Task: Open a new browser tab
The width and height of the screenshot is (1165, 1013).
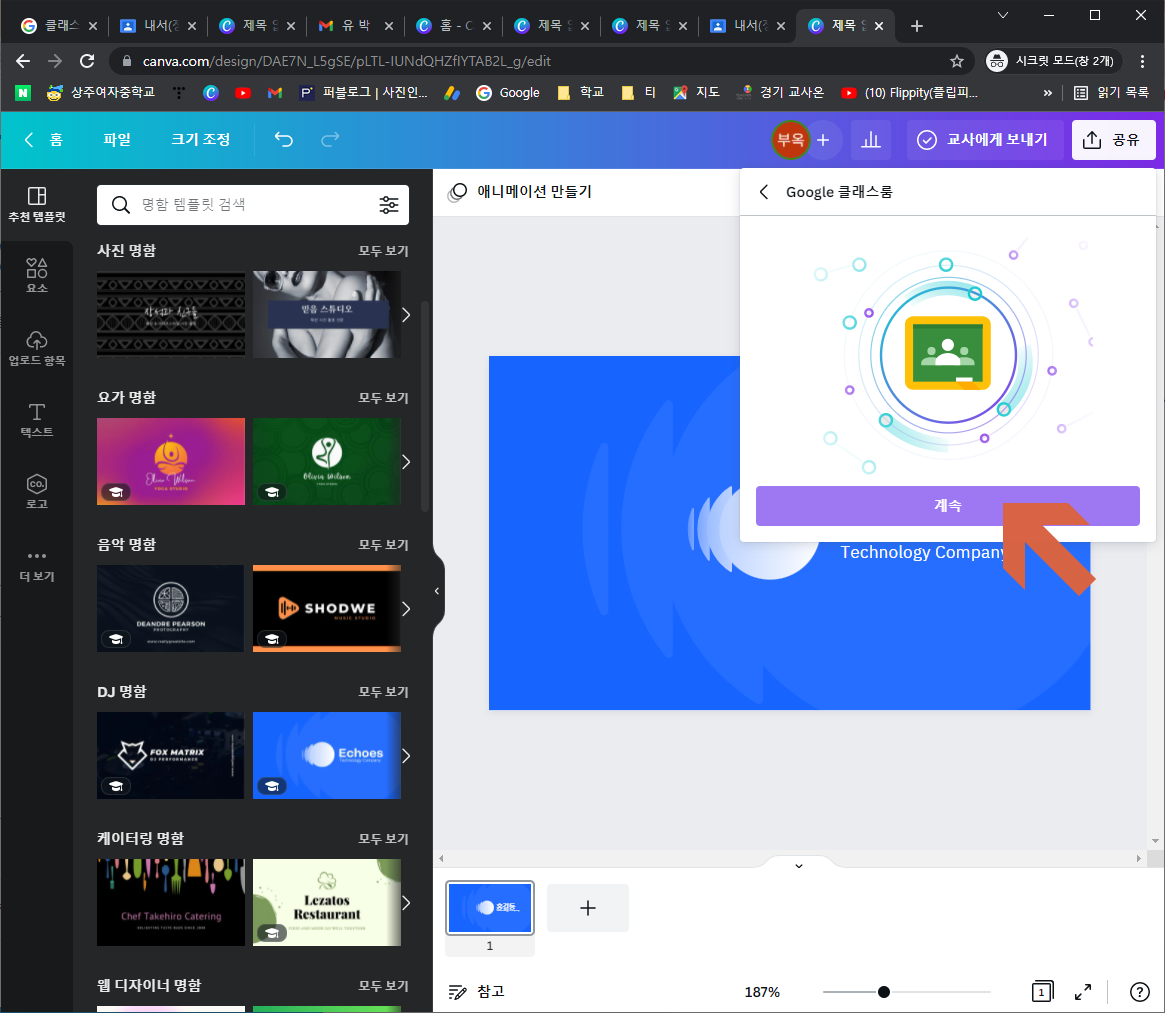Action: pyautogui.click(x=917, y=26)
